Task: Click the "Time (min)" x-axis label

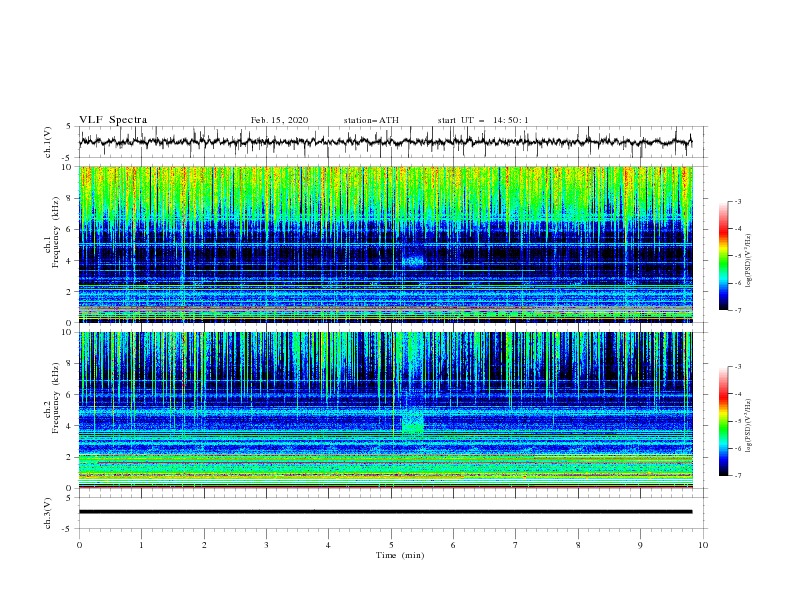Action: coord(400,555)
